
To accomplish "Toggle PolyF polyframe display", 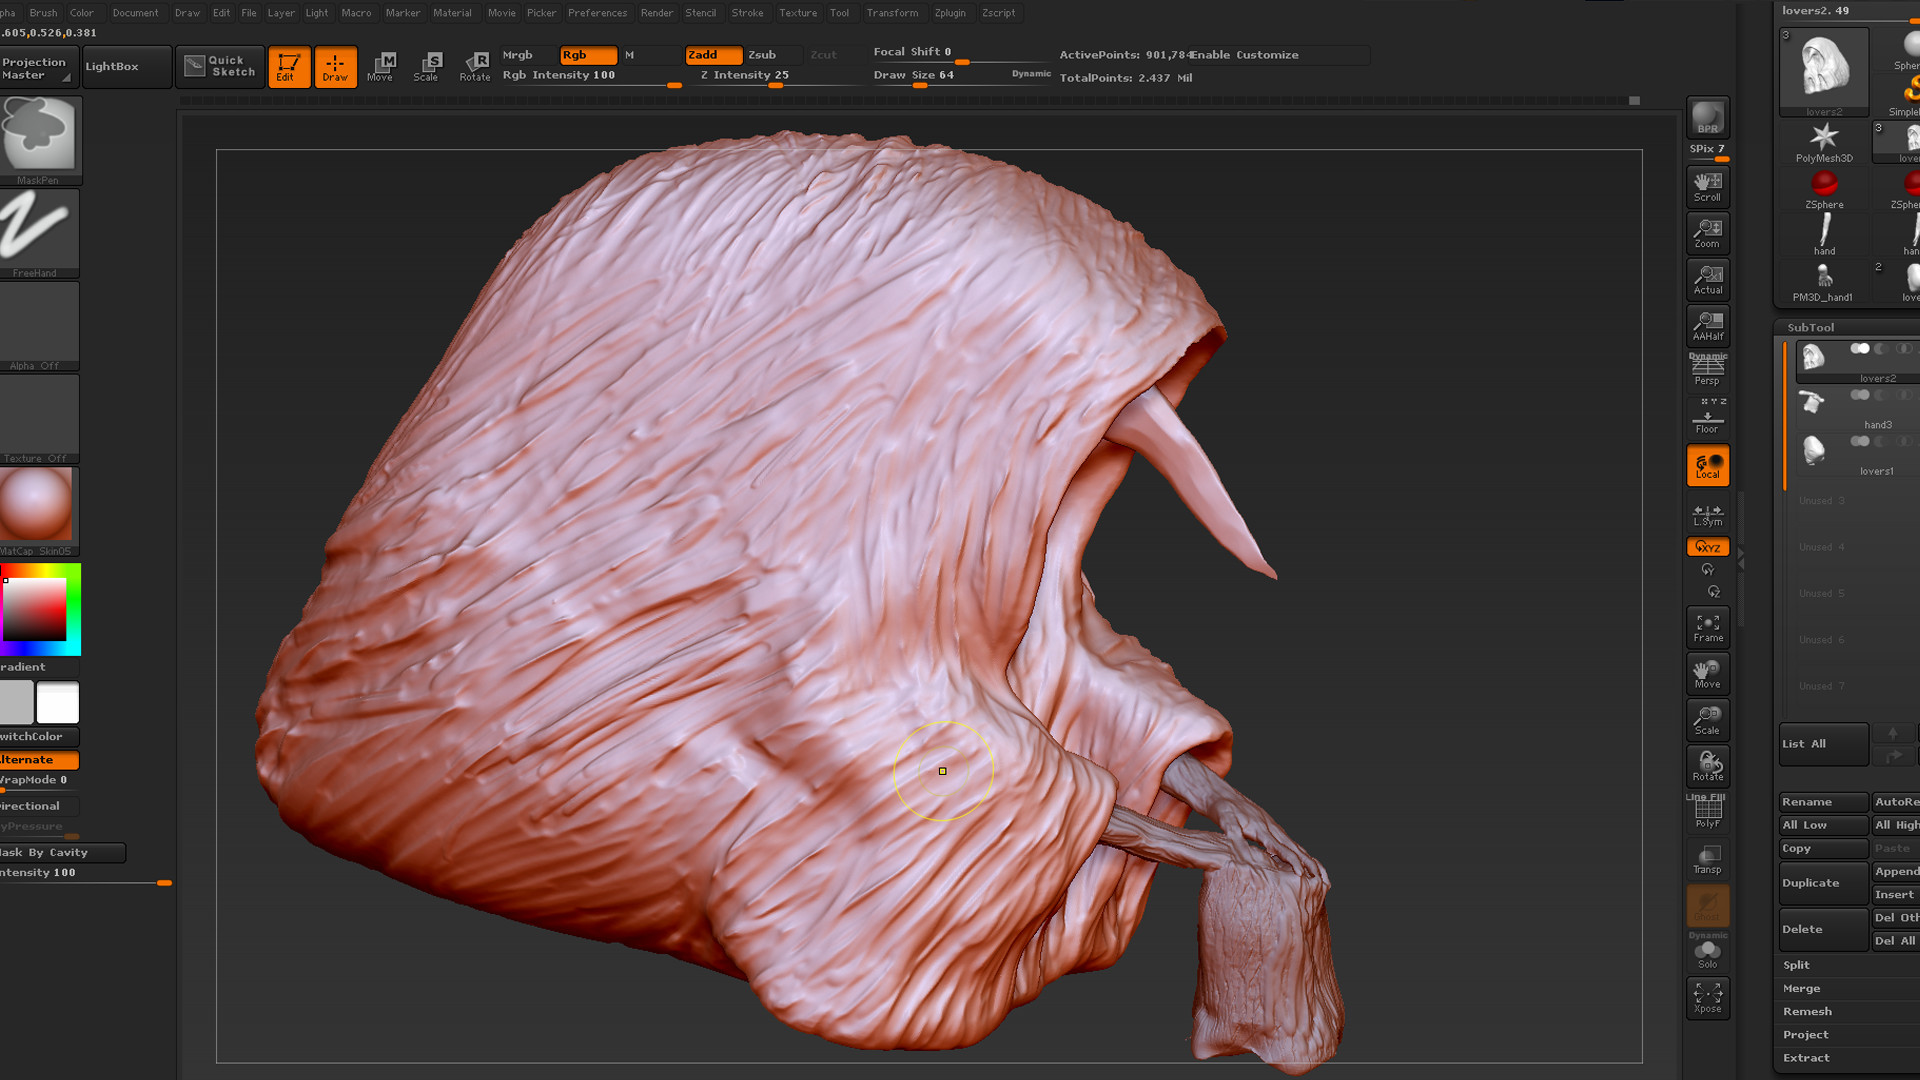I will 1707,811.
